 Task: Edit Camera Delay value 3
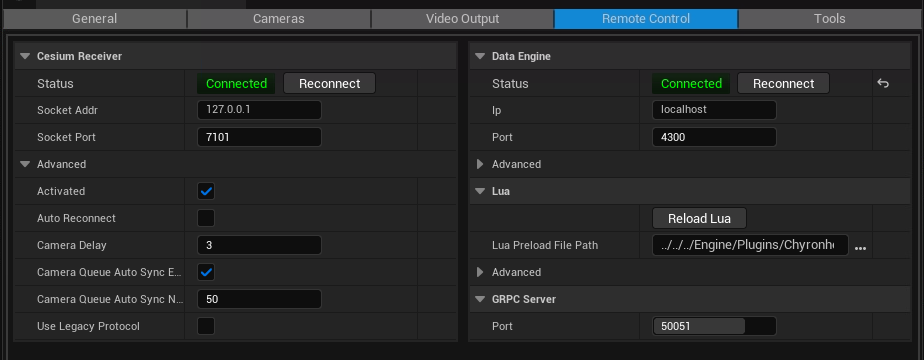259,245
